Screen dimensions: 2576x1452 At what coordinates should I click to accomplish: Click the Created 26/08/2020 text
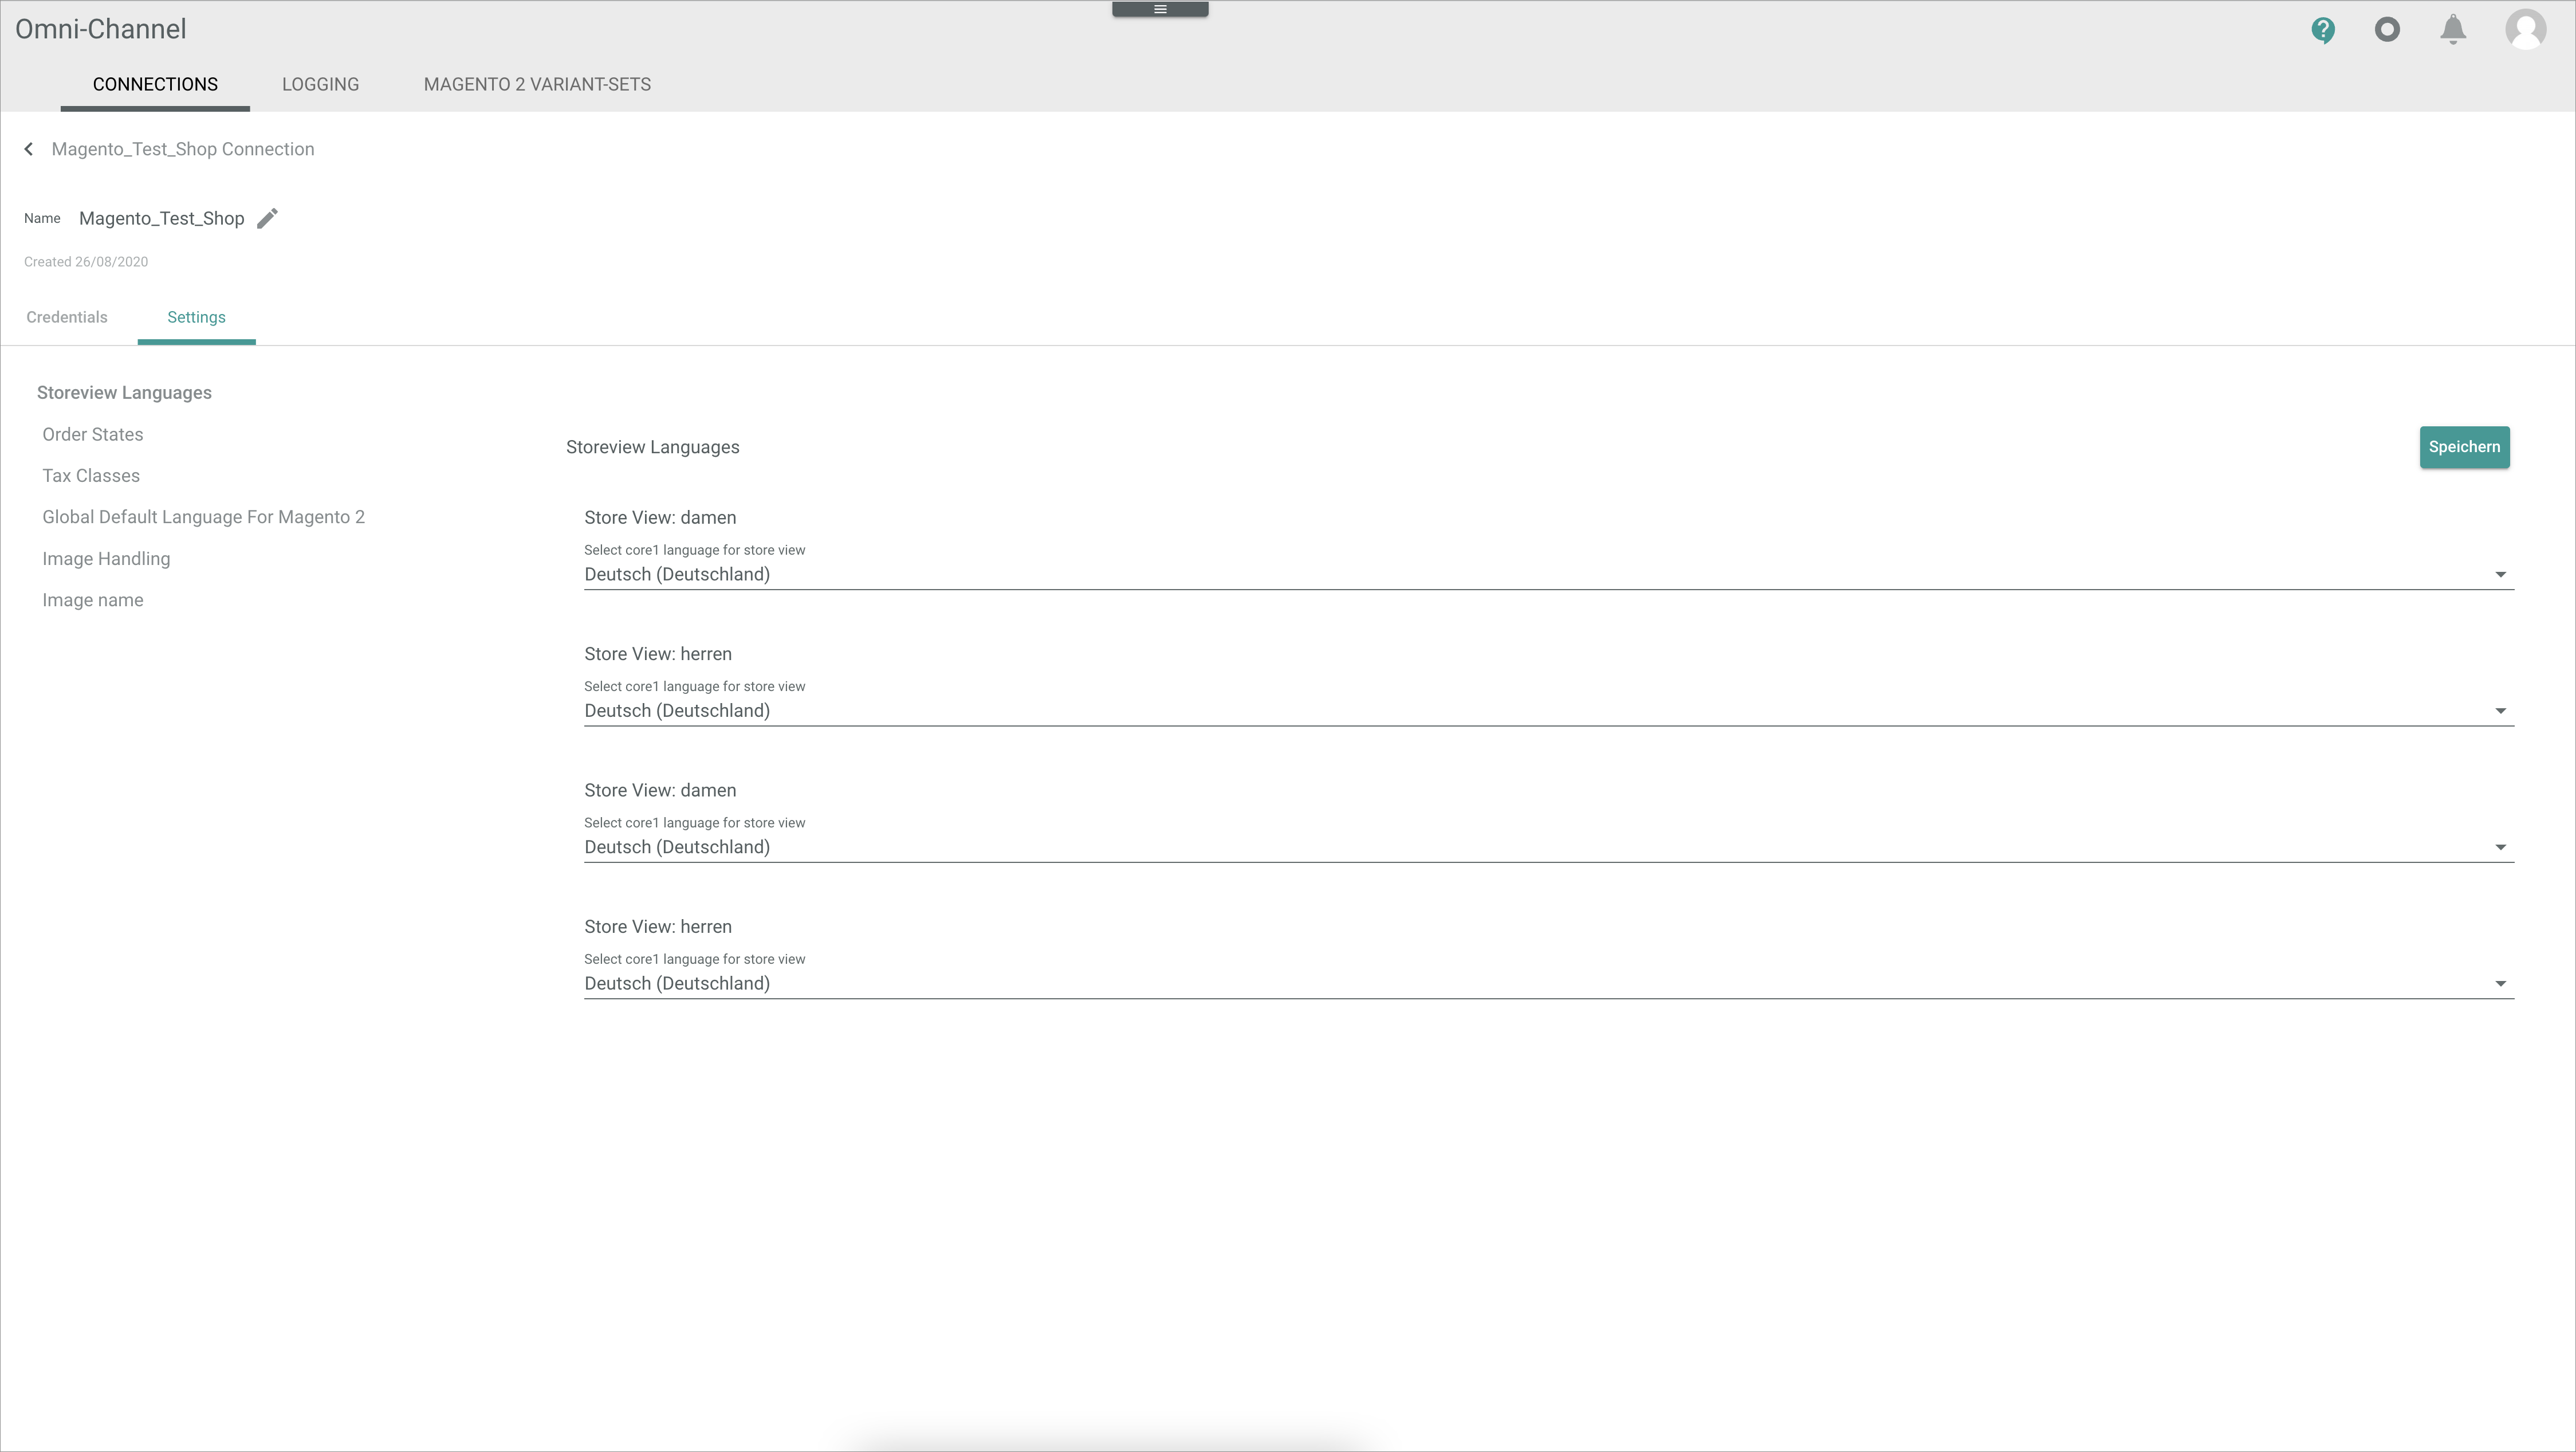[86, 262]
